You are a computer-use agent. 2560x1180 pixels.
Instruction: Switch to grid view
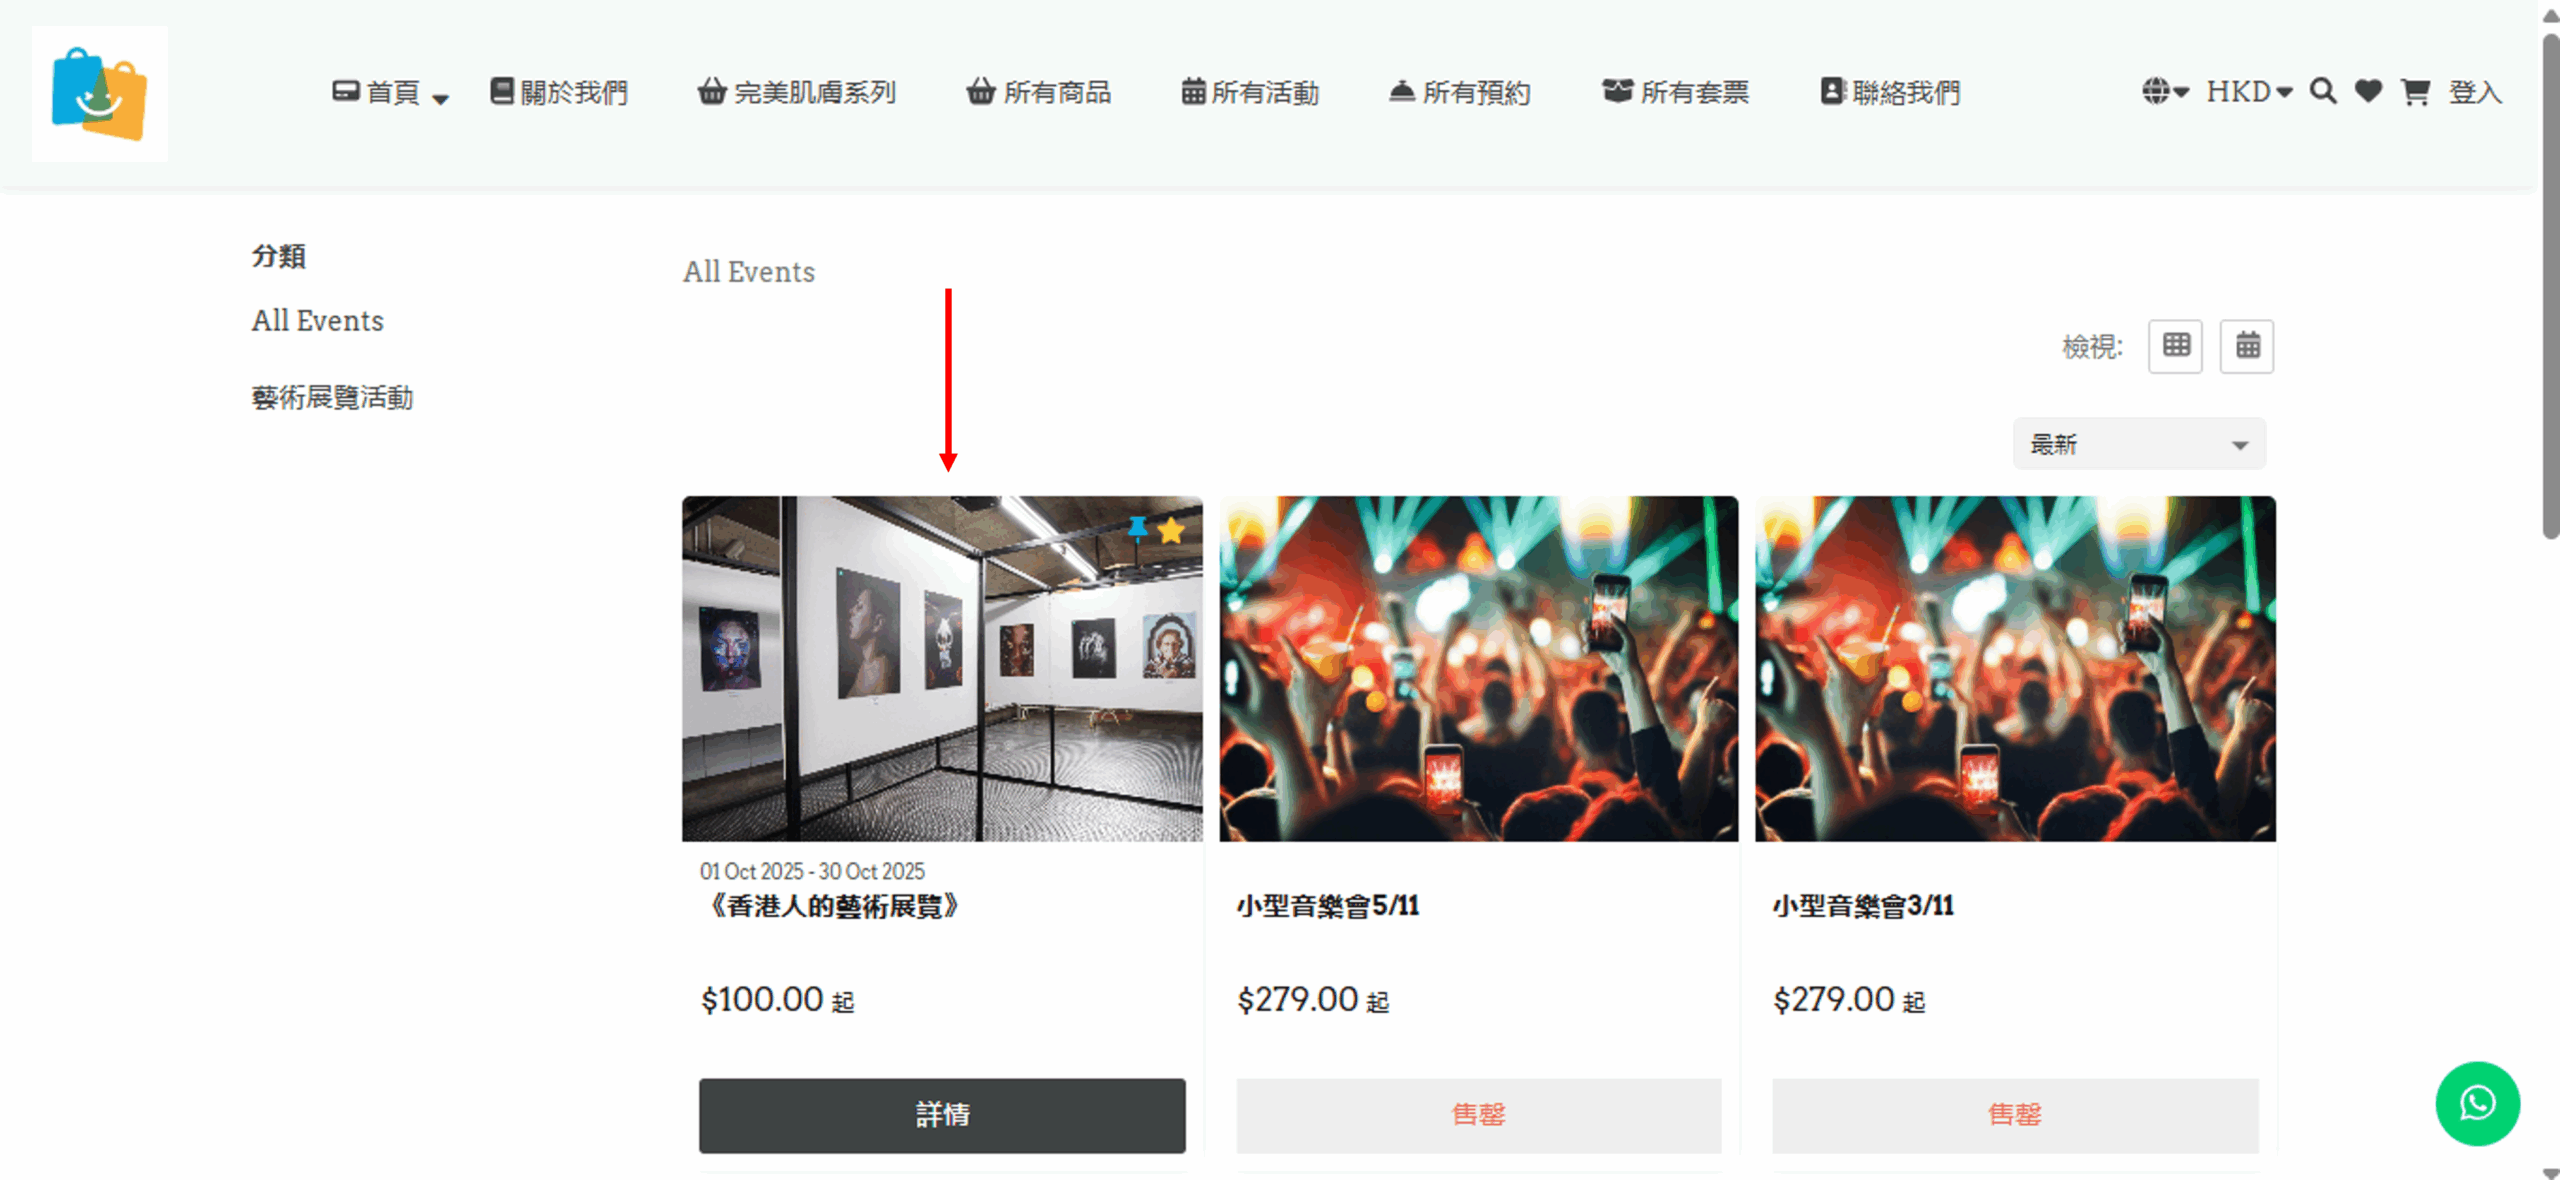(x=2175, y=346)
